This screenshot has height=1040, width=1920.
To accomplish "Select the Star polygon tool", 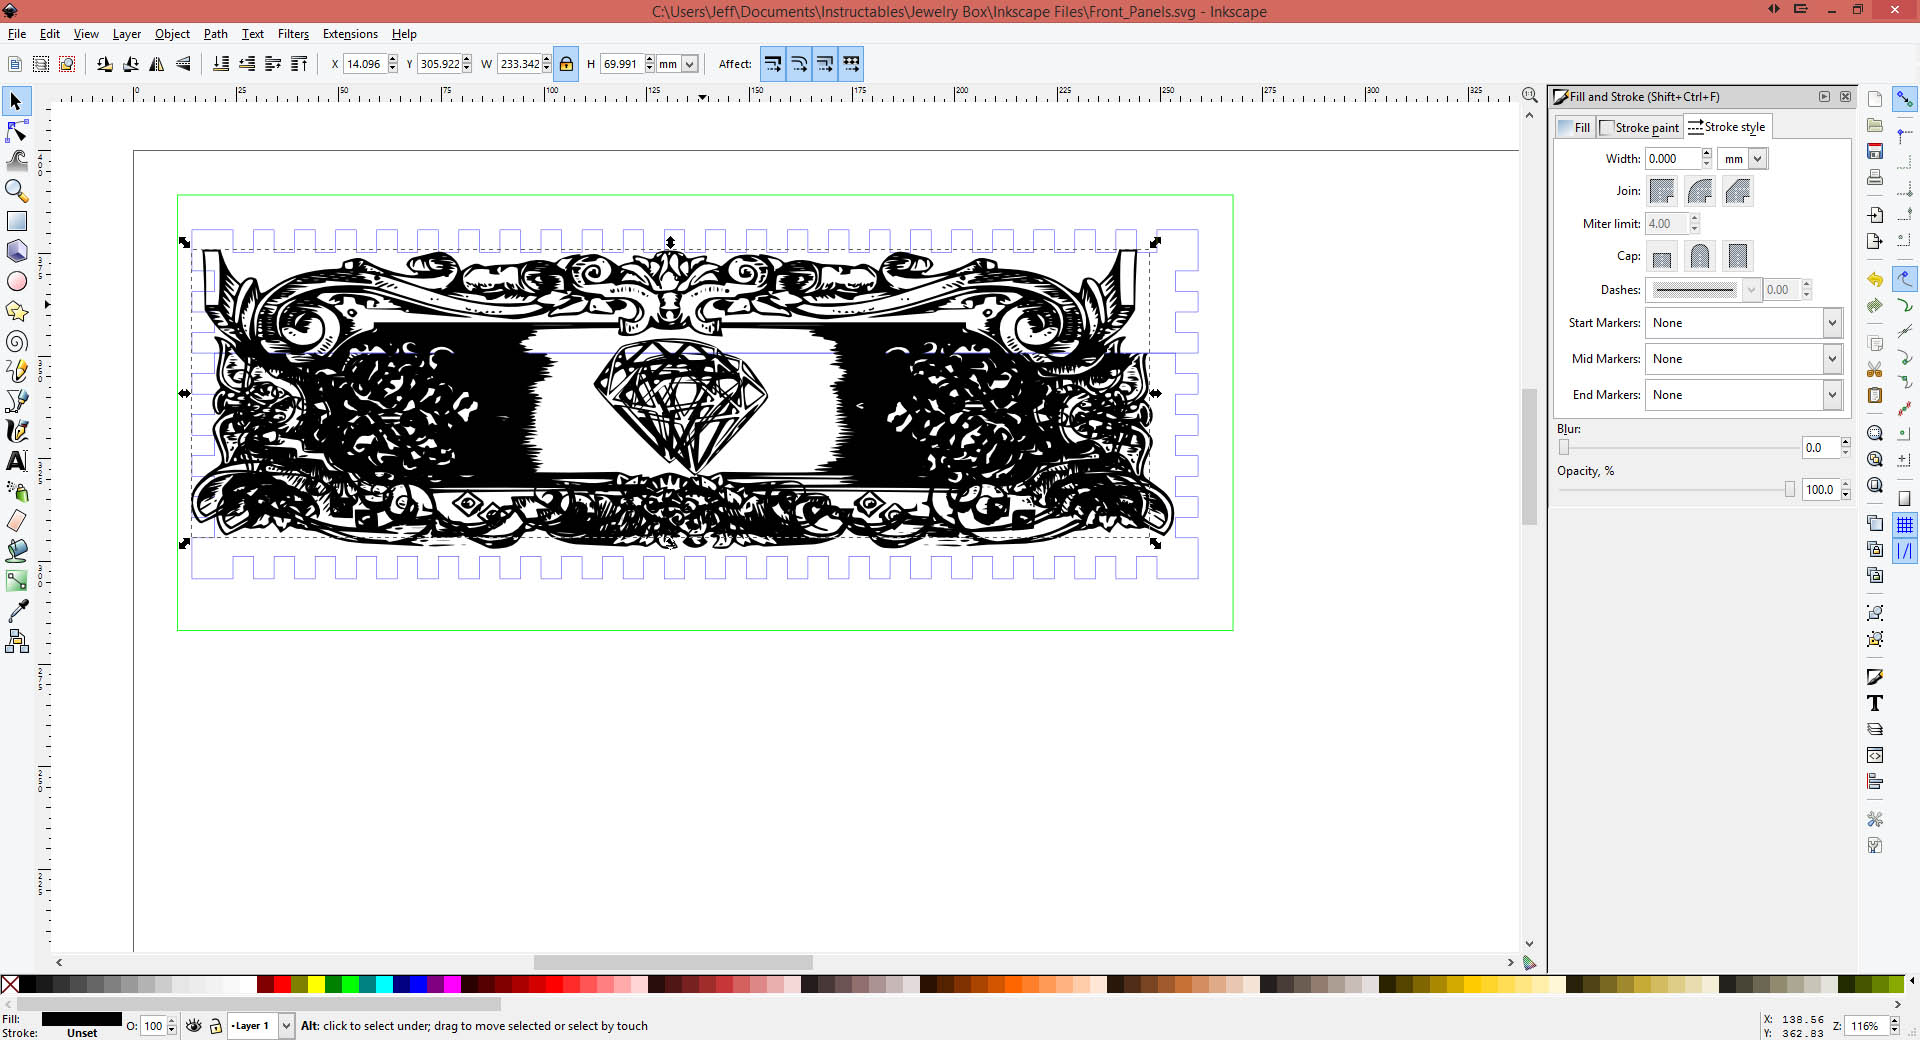I will (x=16, y=311).
